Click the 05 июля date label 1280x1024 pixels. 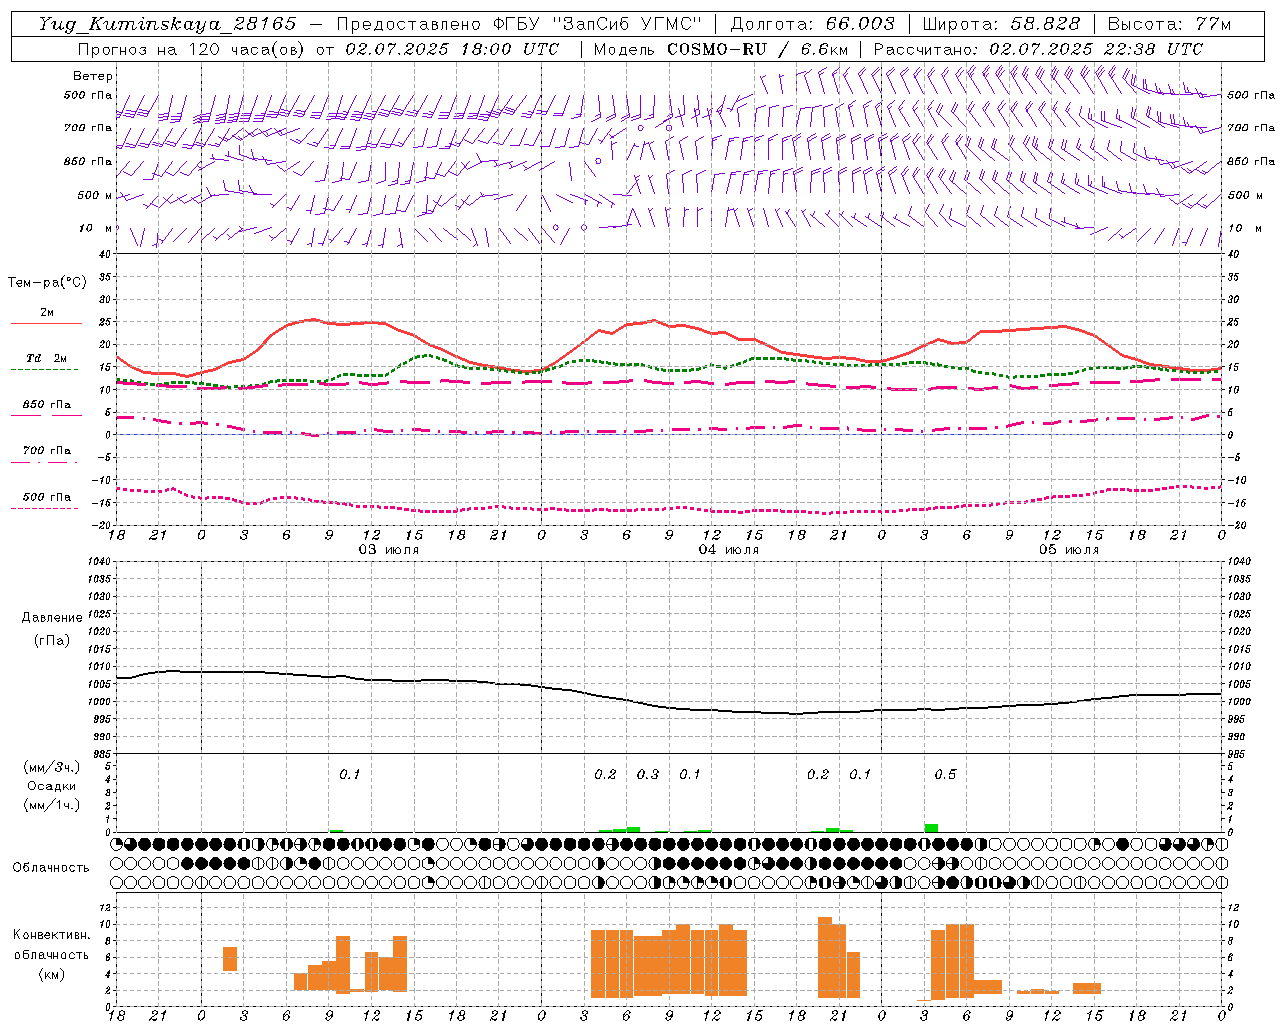click(1068, 550)
